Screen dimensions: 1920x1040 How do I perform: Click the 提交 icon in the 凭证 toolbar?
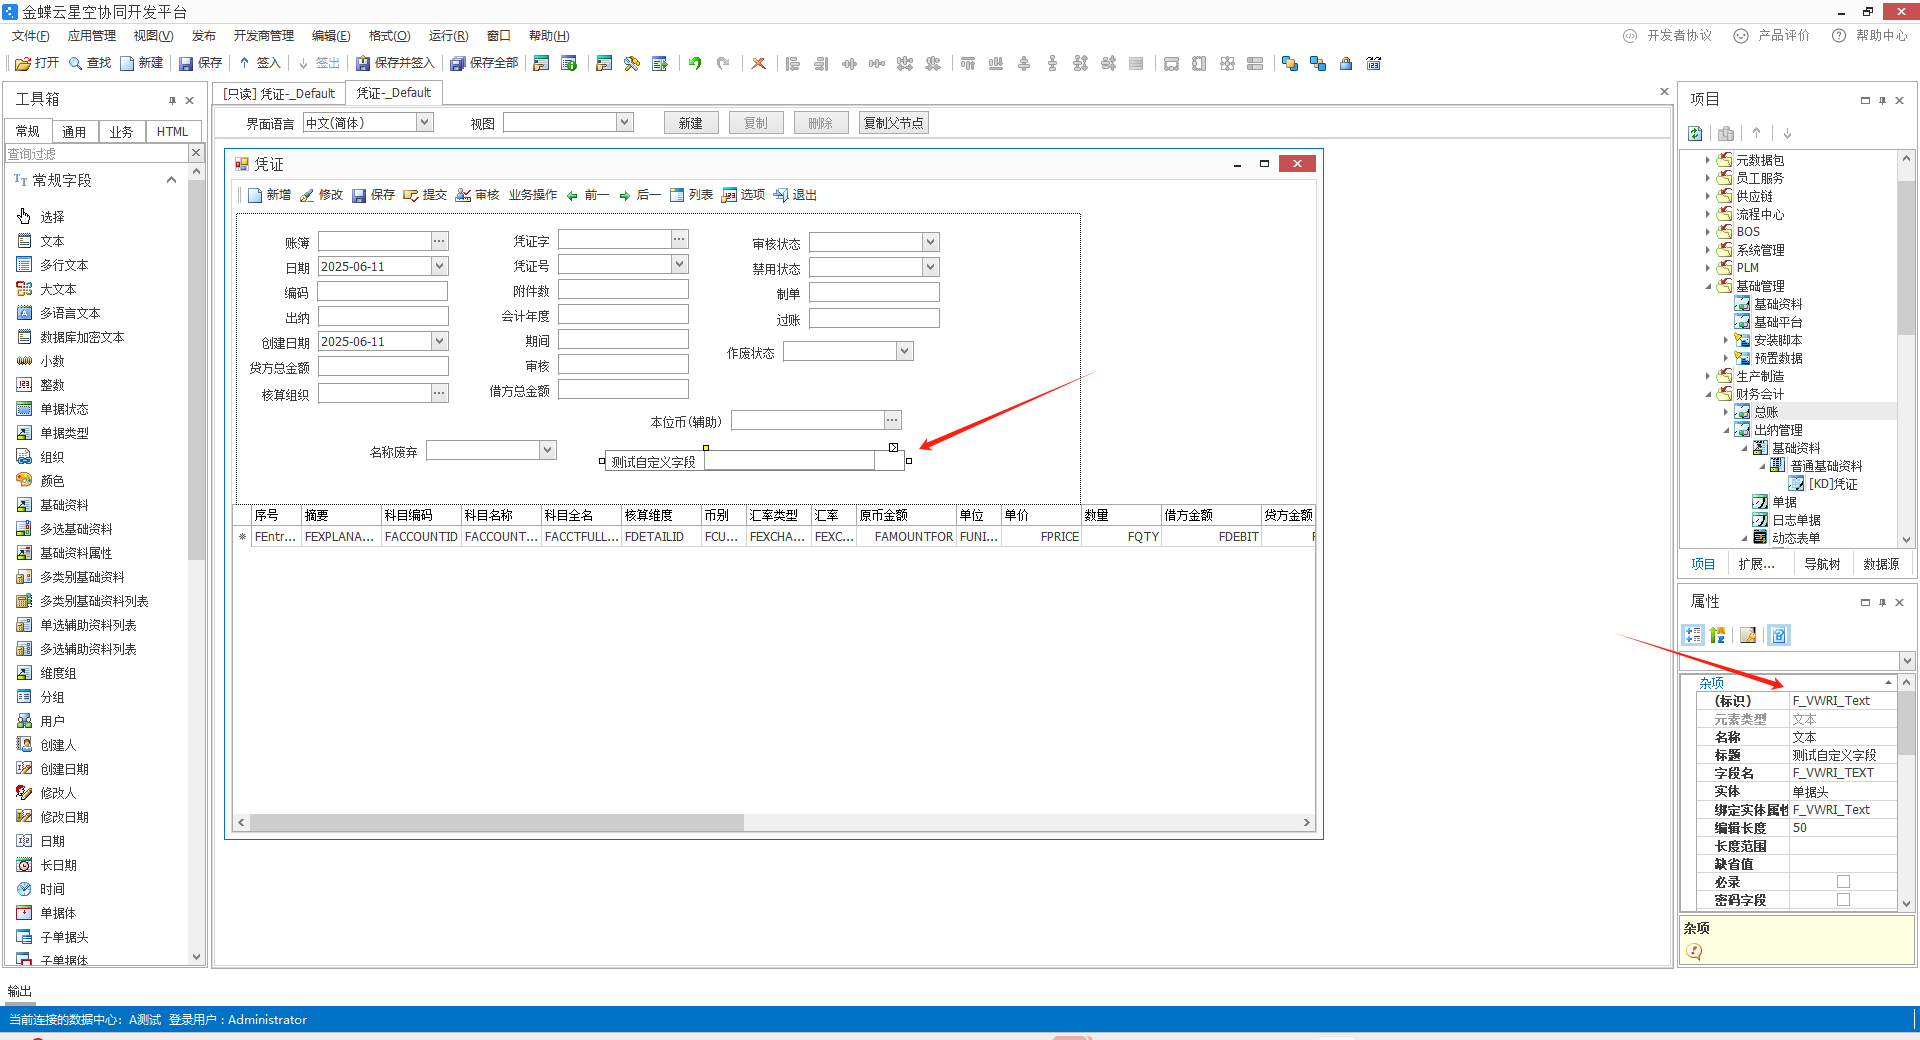tap(411, 195)
